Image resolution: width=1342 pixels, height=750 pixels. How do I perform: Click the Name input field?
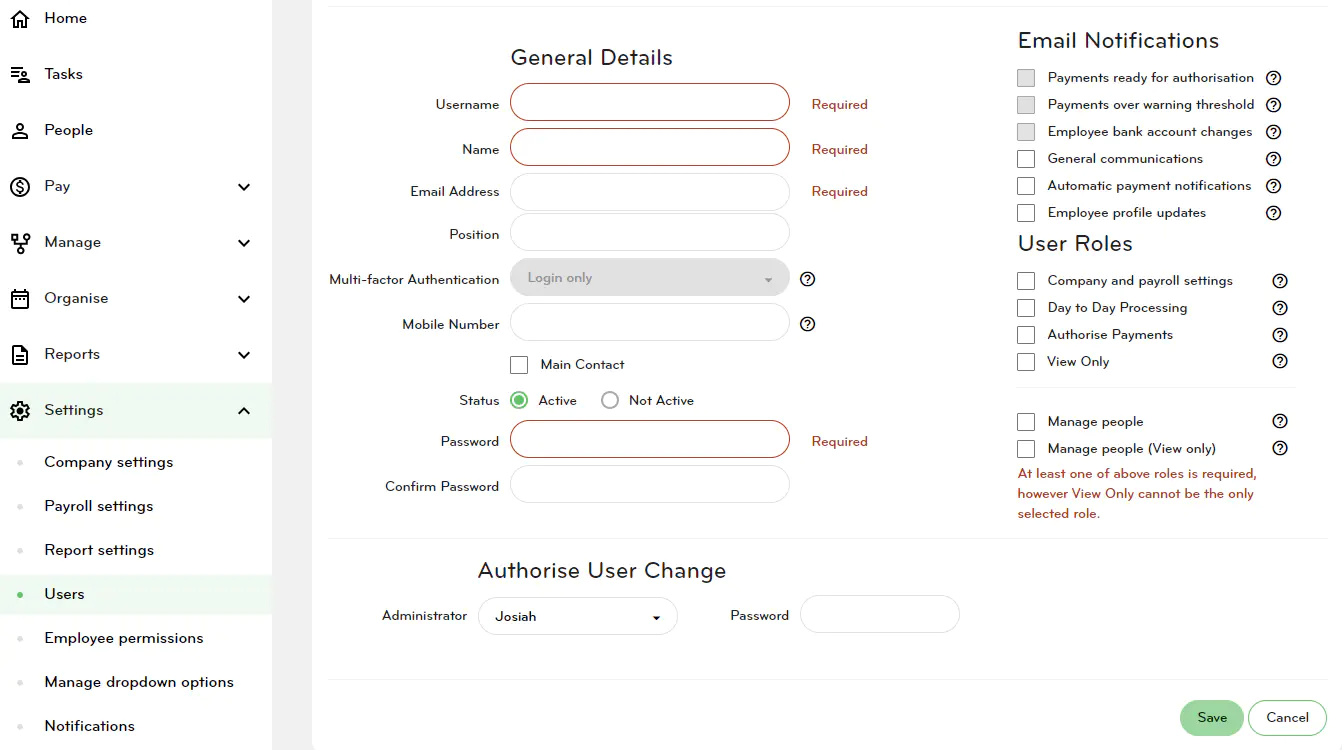[650, 147]
